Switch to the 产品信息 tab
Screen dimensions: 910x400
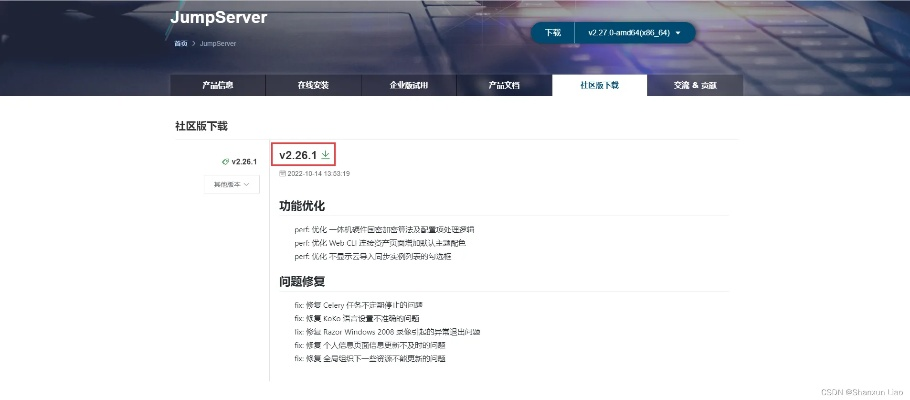(217, 86)
